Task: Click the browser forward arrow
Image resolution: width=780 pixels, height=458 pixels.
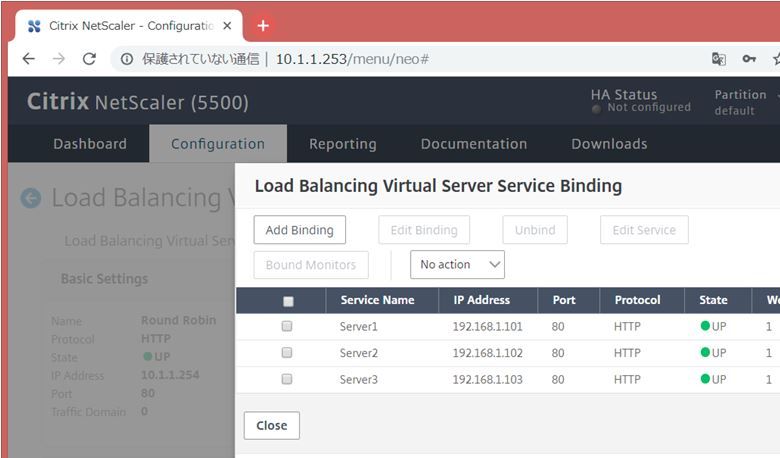Action: point(59,59)
